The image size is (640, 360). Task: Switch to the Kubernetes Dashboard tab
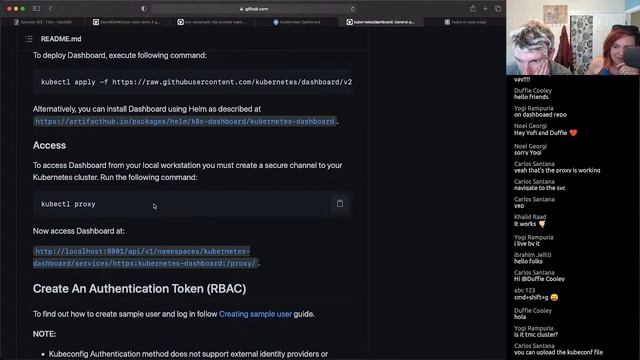click(297, 22)
